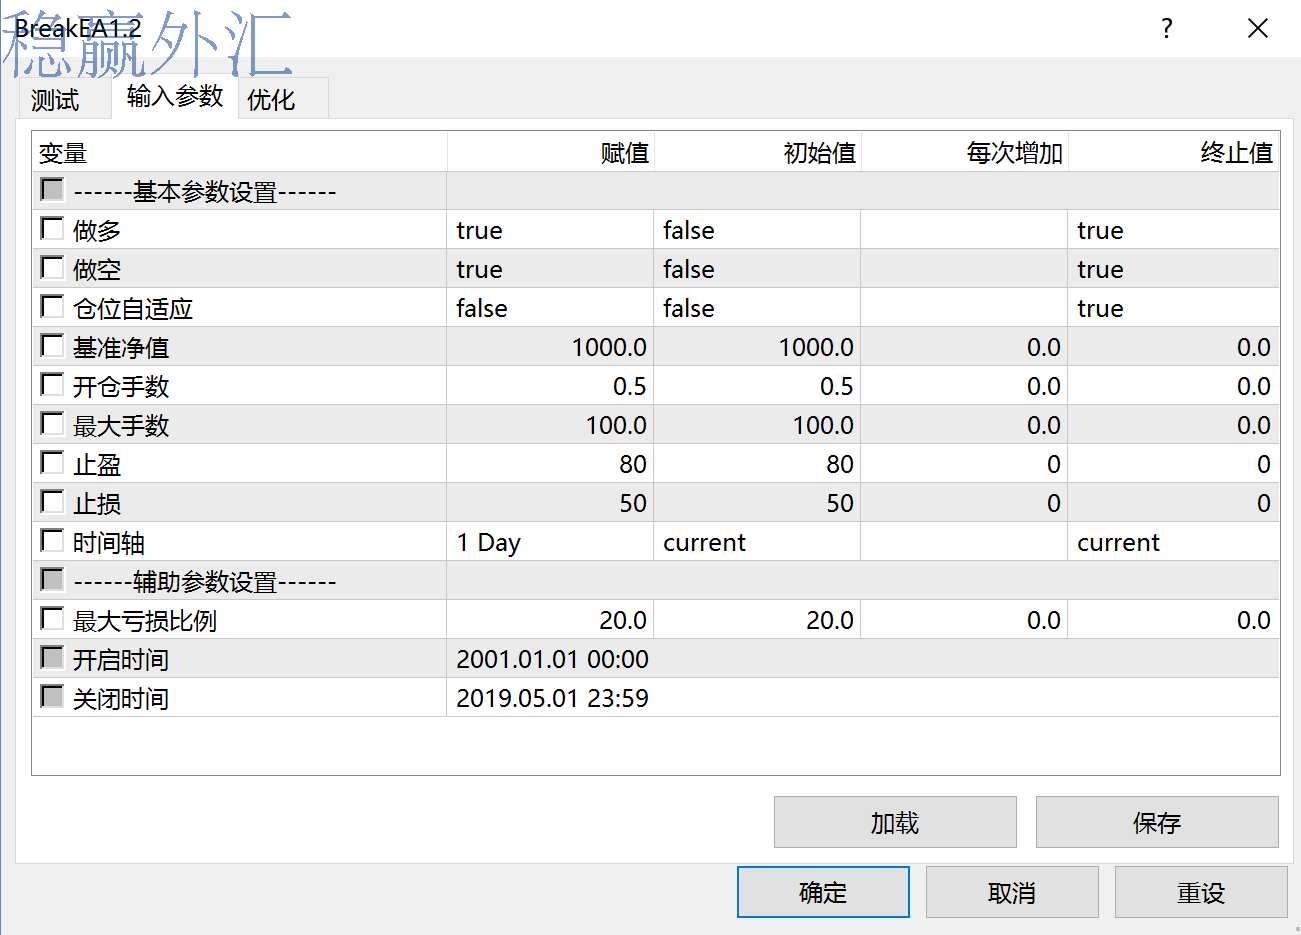Open the 做多 value cell showing true
This screenshot has width=1301, height=935.
coord(550,230)
